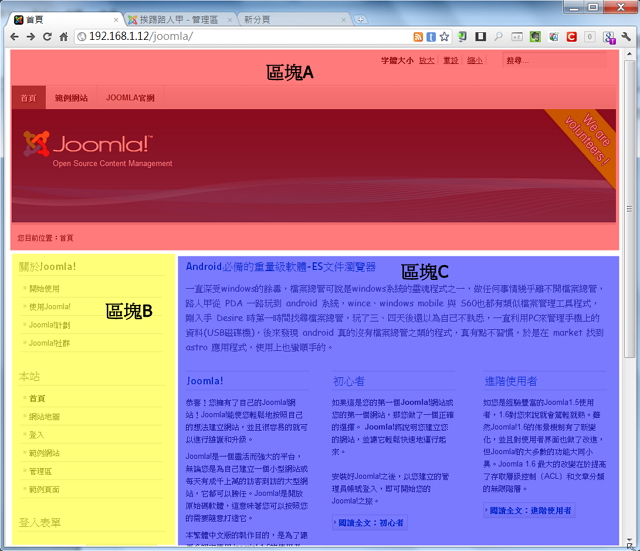Switch to the 挨踢路人甲 - 管理區 tab
Screen dimensions: 640x551
point(179,20)
